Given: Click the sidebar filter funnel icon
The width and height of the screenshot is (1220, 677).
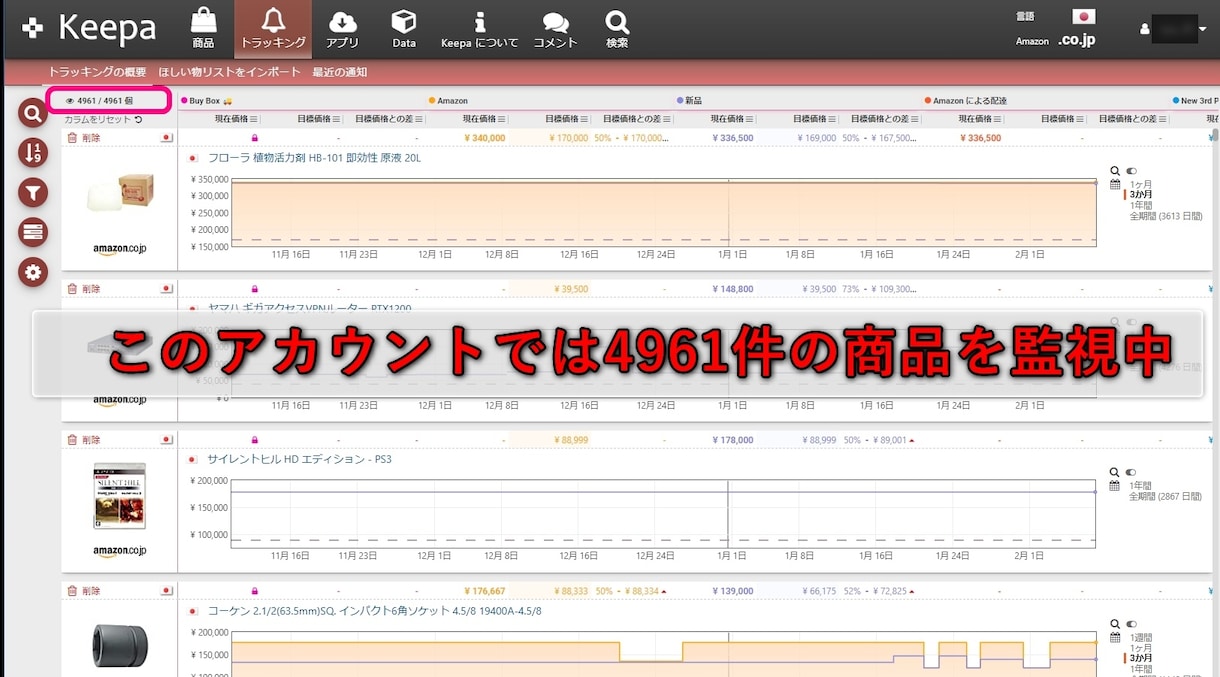Looking at the screenshot, I should coord(33,192).
